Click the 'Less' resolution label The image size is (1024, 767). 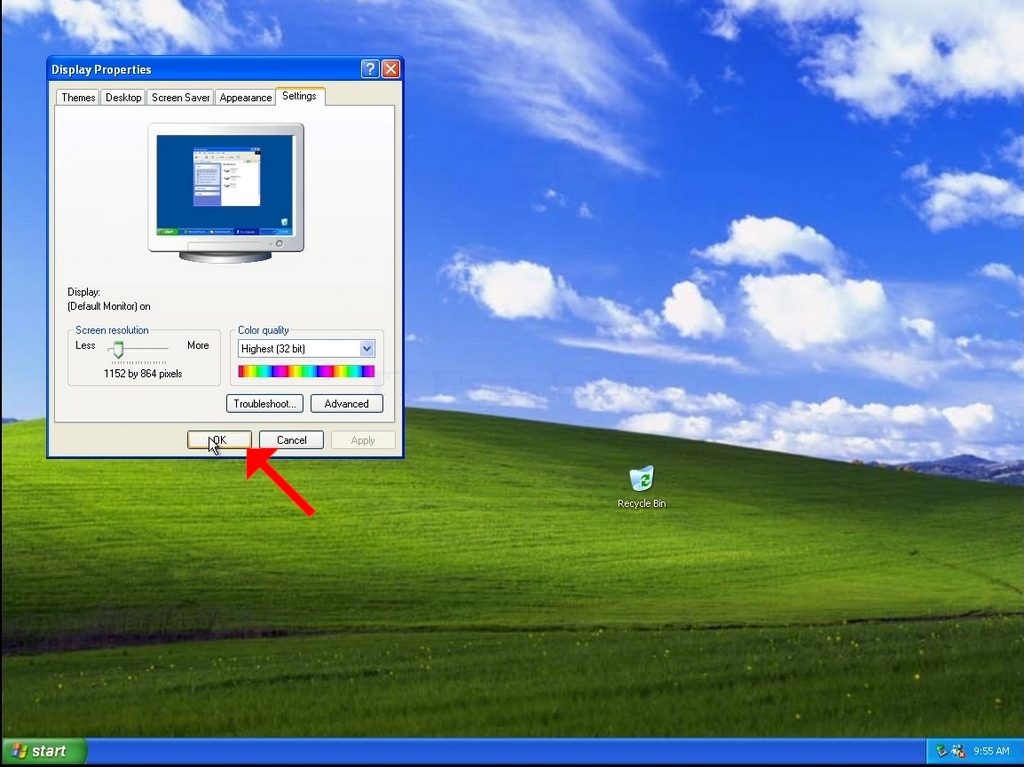(85, 345)
